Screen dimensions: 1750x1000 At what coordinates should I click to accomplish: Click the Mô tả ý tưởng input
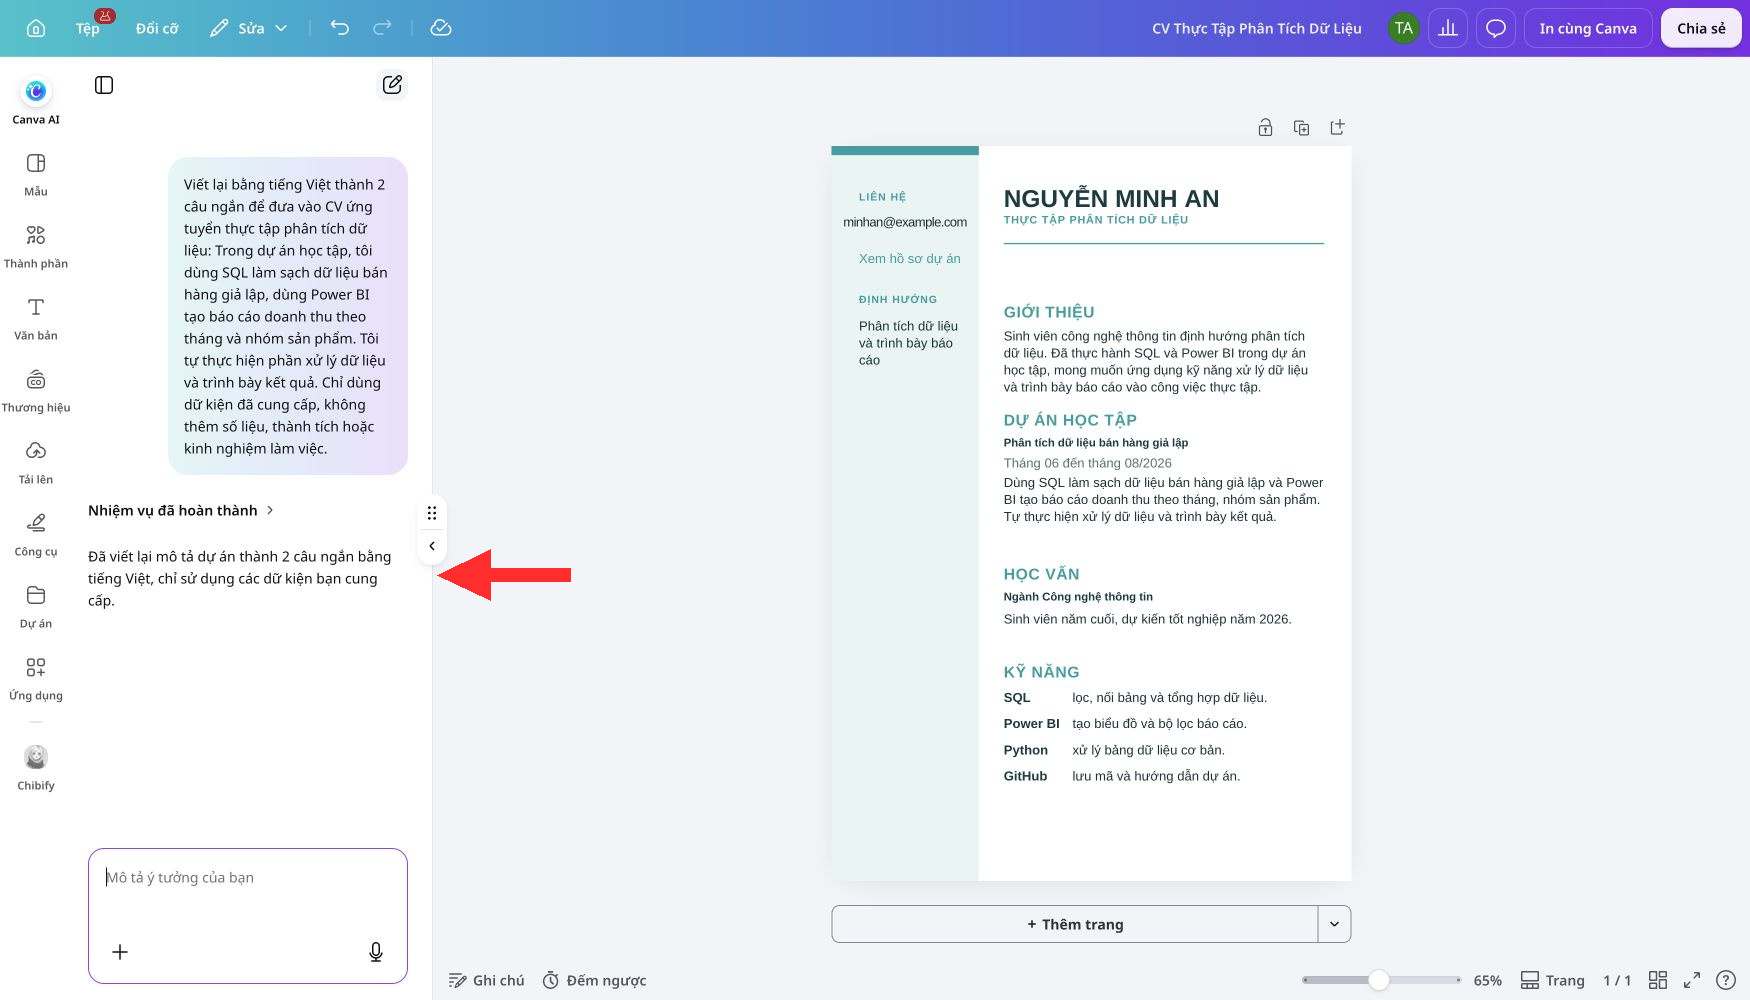coord(248,877)
